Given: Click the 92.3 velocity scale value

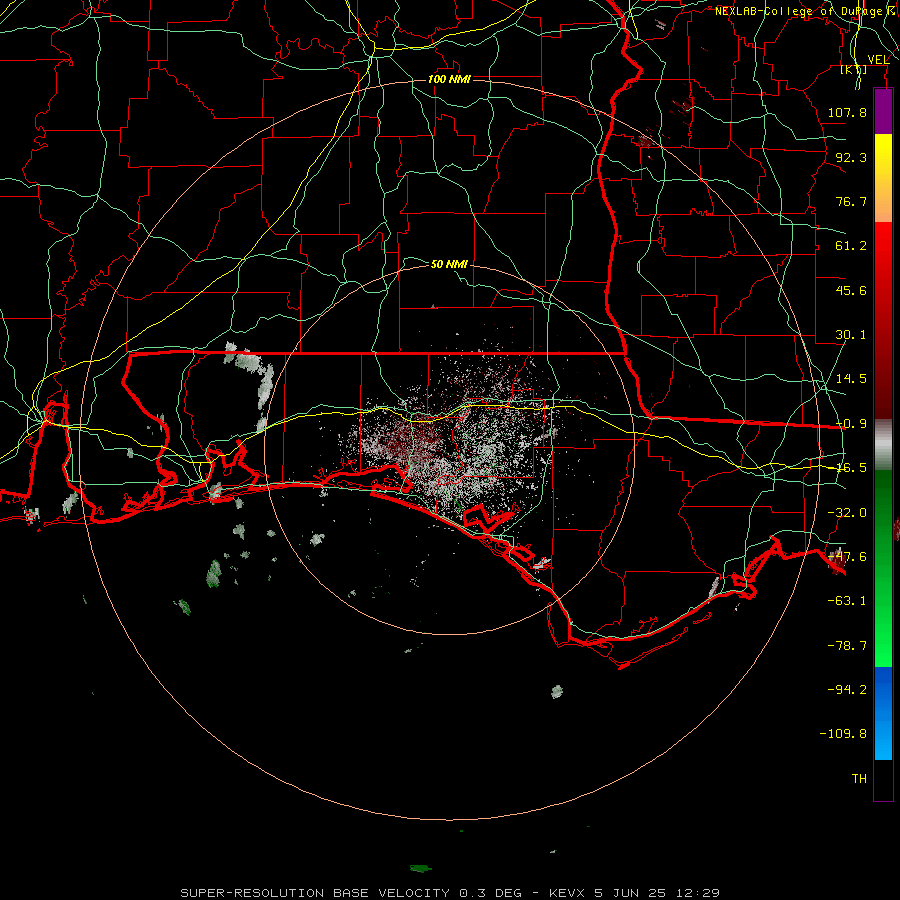Looking at the screenshot, I should (x=851, y=157).
